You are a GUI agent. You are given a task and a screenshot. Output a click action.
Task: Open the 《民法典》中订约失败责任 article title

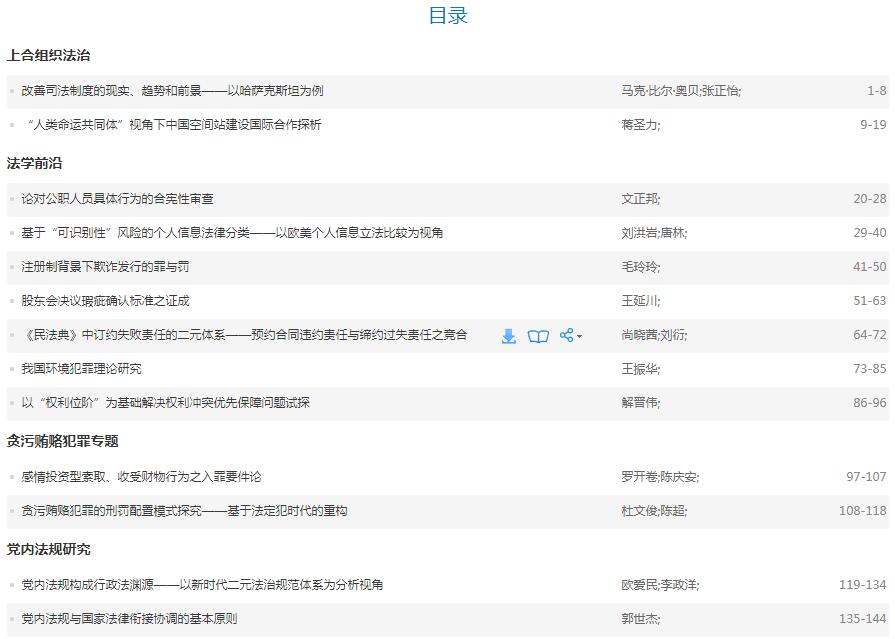[244, 335]
